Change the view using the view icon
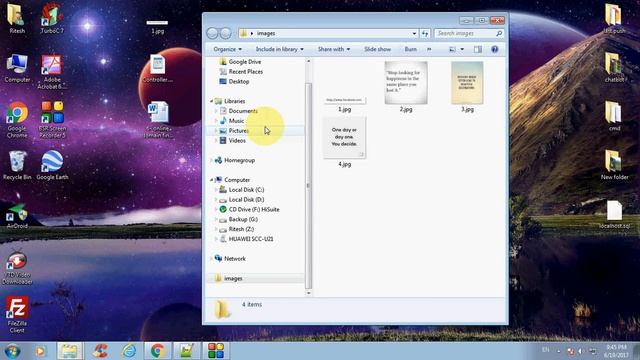This screenshot has height=360, width=640. [452, 49]
